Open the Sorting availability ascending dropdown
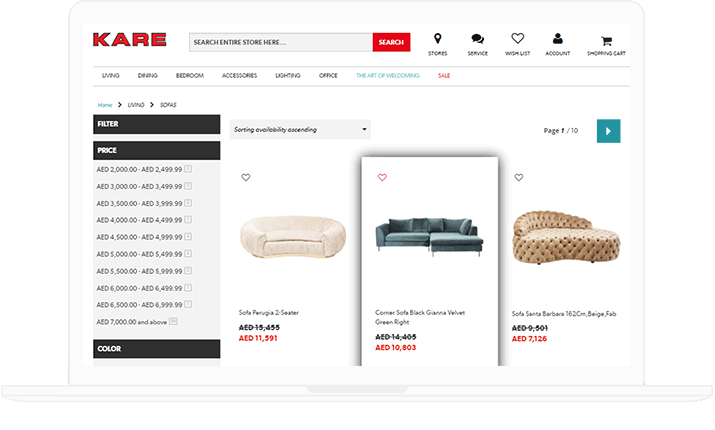The image size is (715, 430). coord(300,130)
